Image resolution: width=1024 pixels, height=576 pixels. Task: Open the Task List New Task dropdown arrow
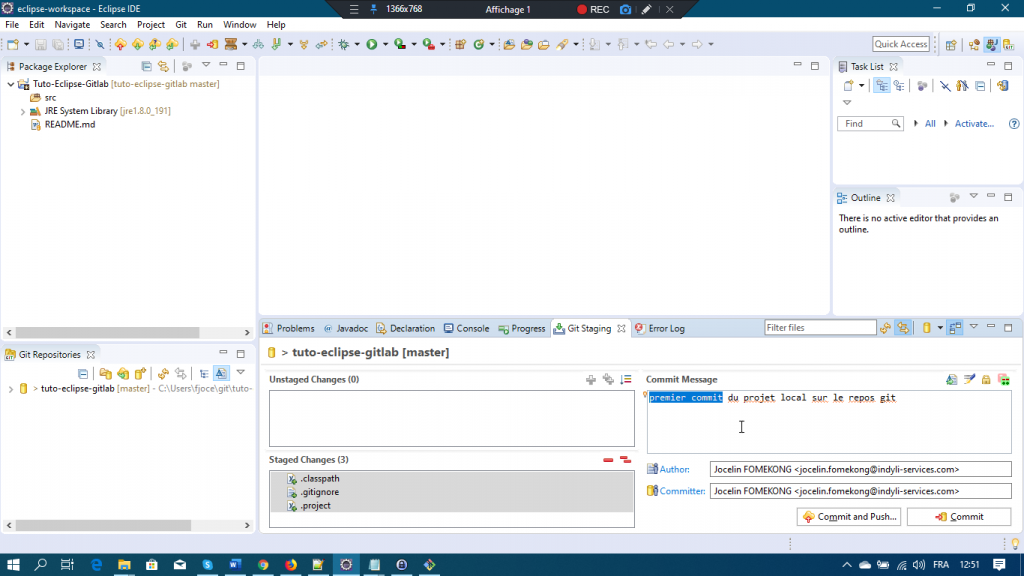click(862, 86)
